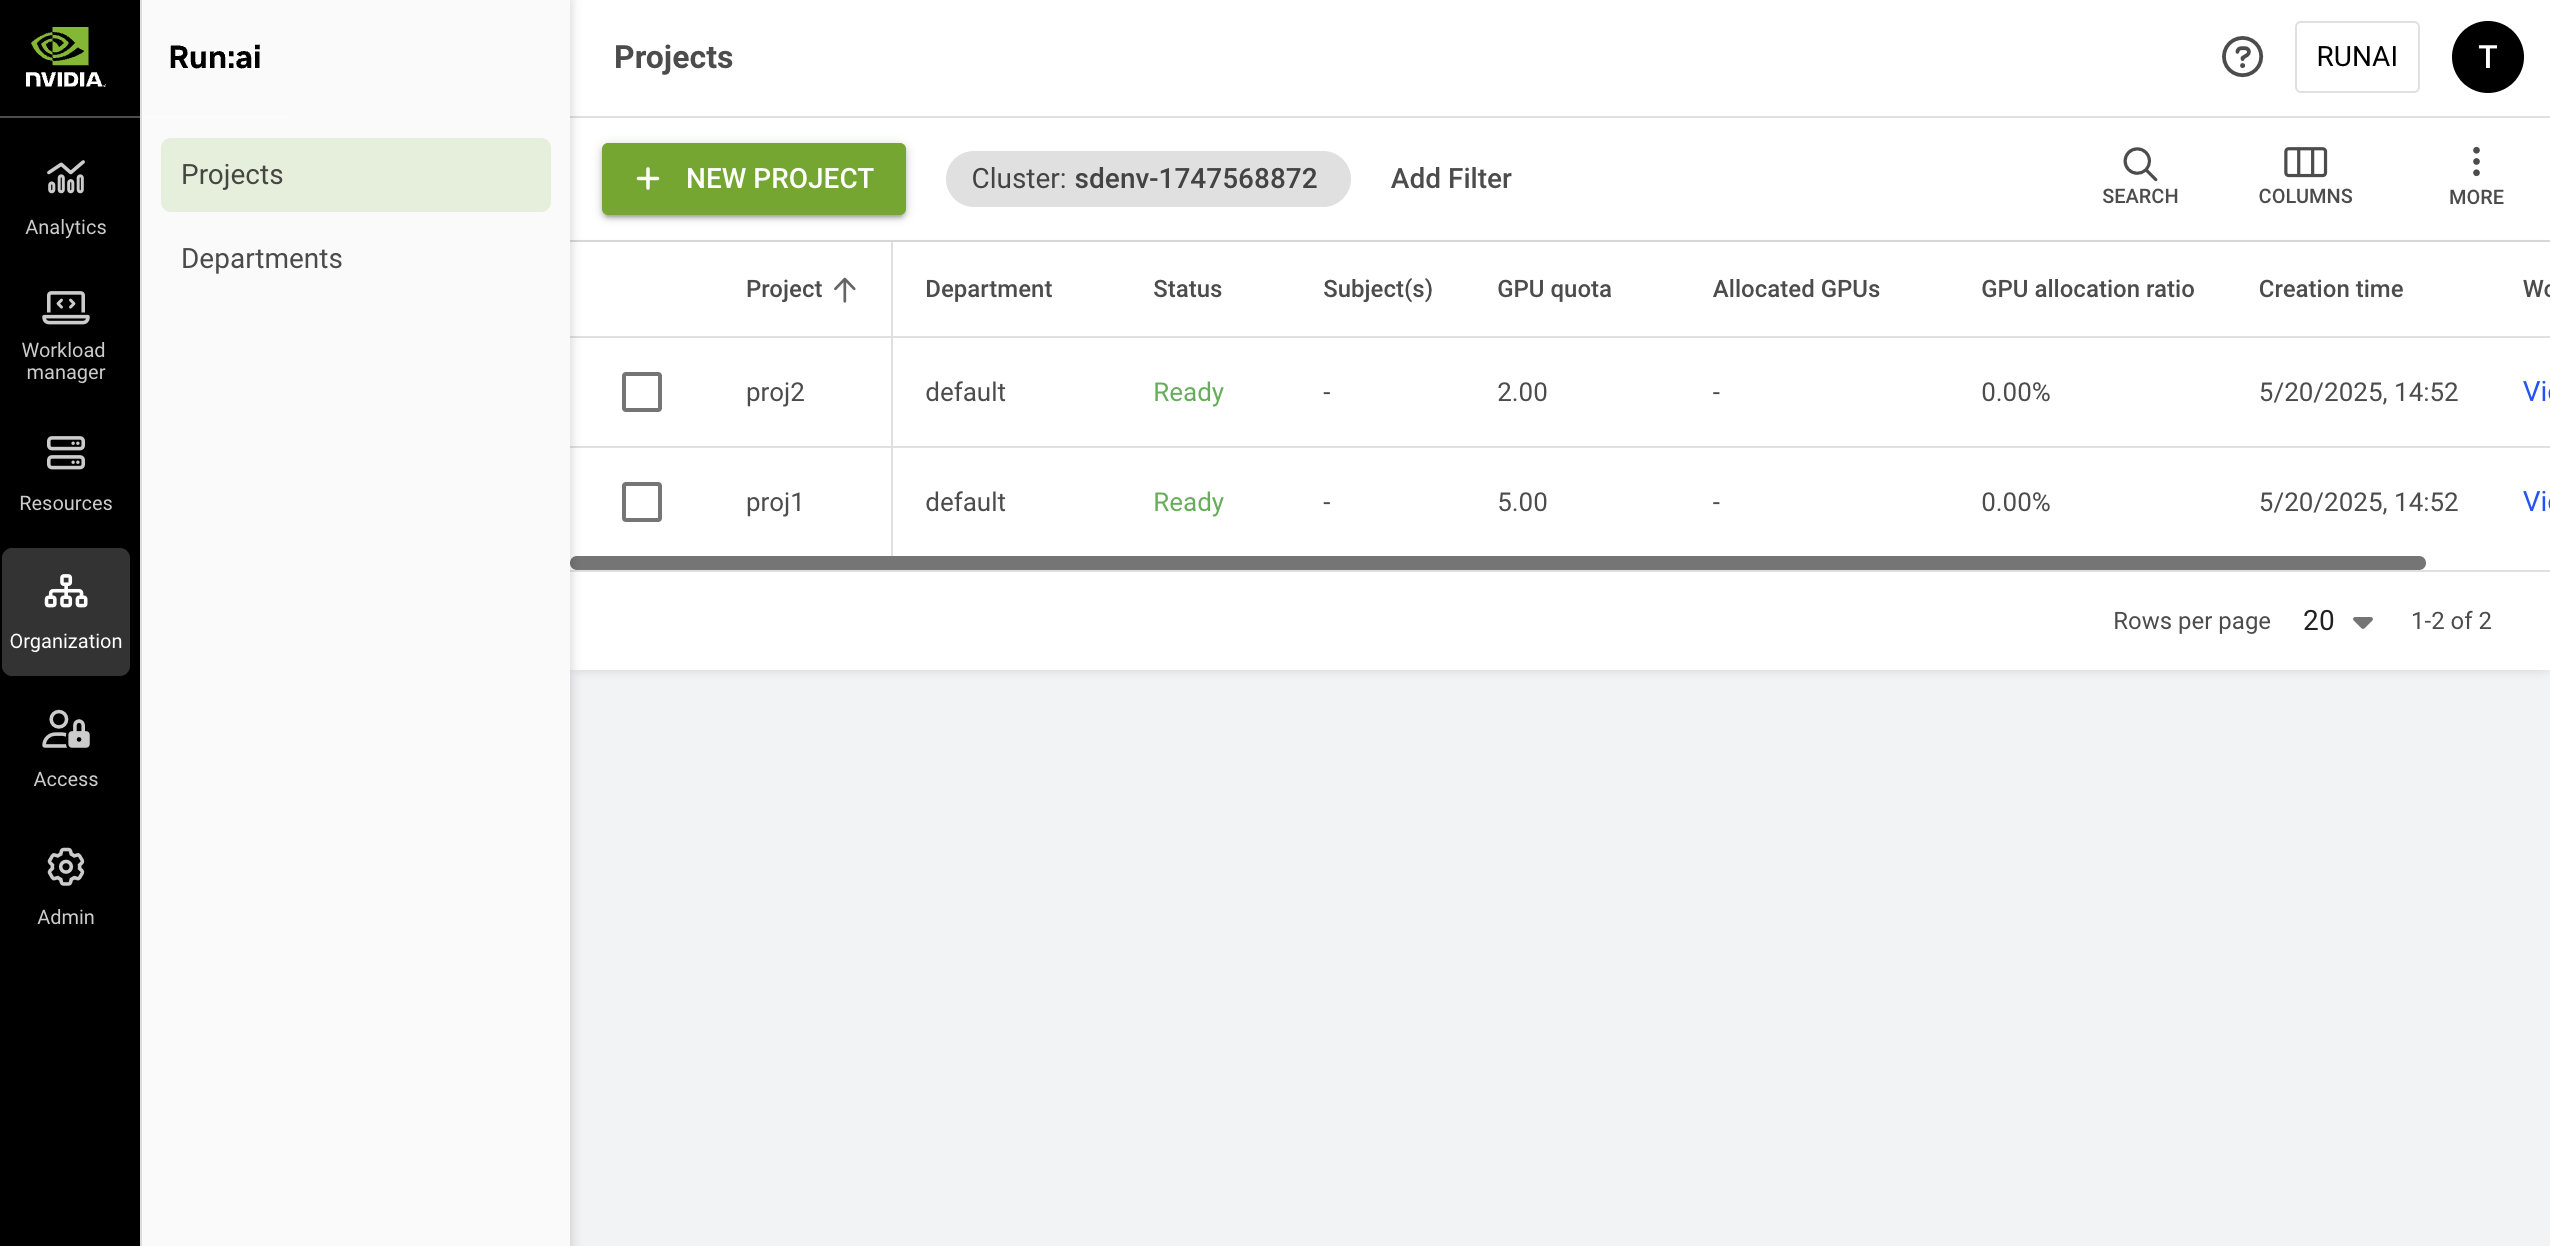This screenshot has width=2550, height=1246.
Task: Open the table Search tool
Action: pos(2139,176)
